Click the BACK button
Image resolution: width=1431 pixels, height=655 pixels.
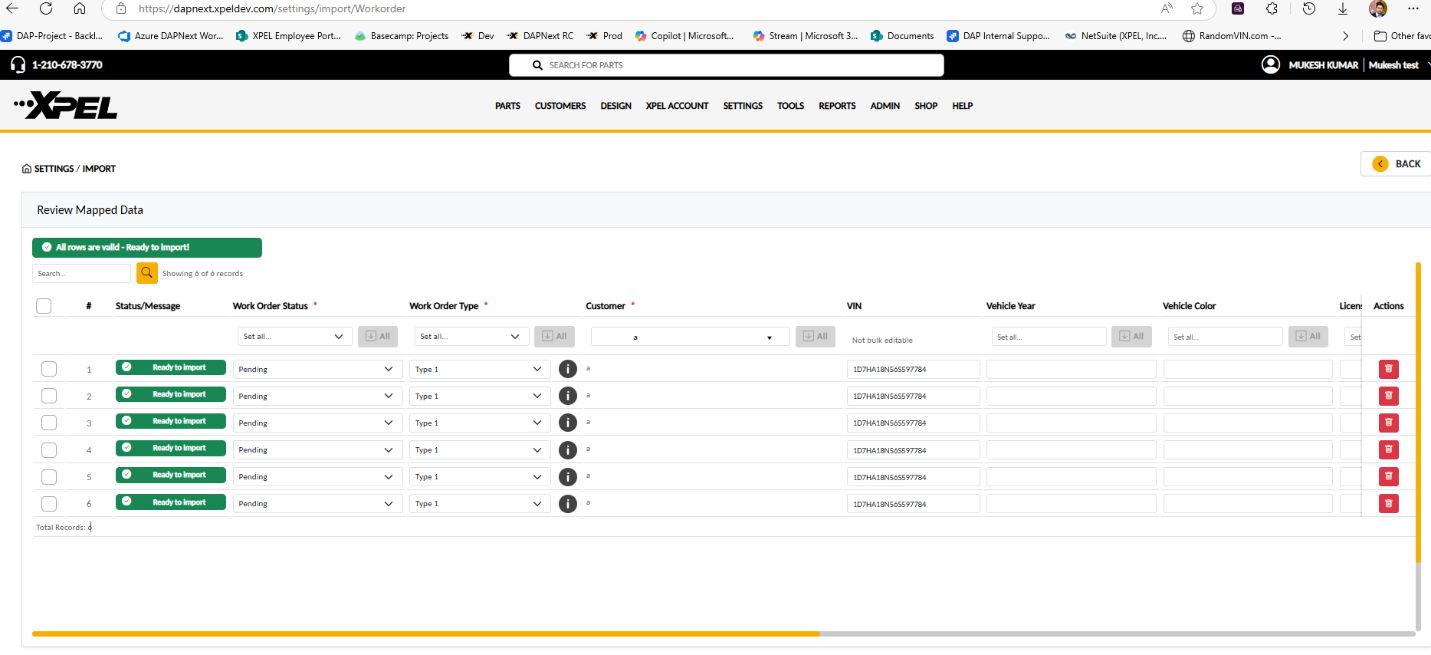pyautogui.click(x=1396, y=164)
